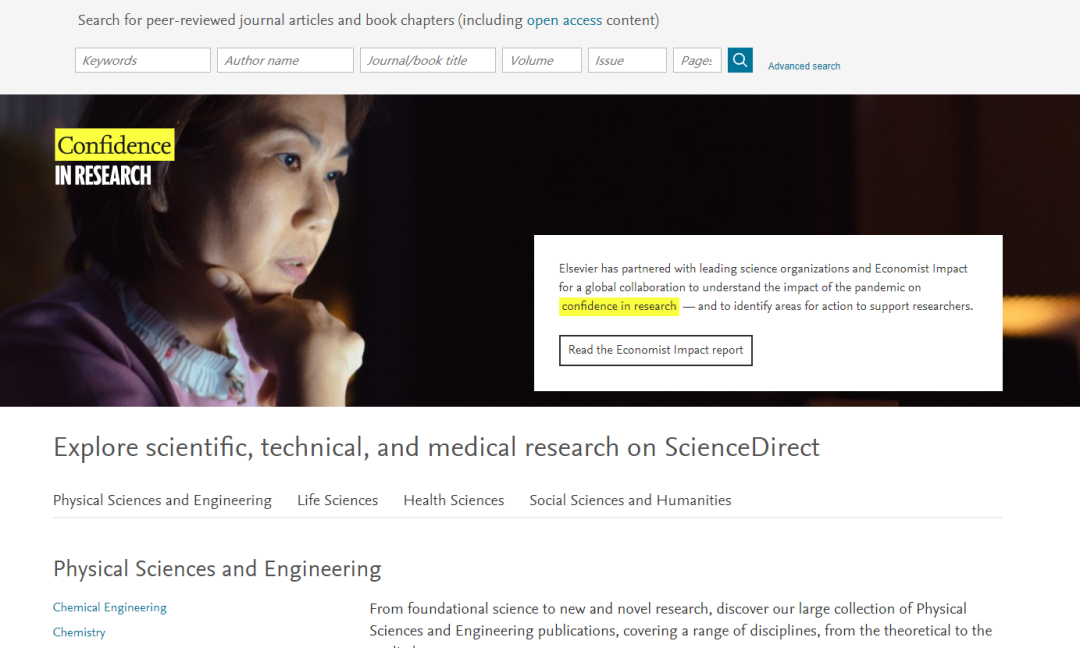Click the Issue input field
1080x648 pixels.
[627, 60]
